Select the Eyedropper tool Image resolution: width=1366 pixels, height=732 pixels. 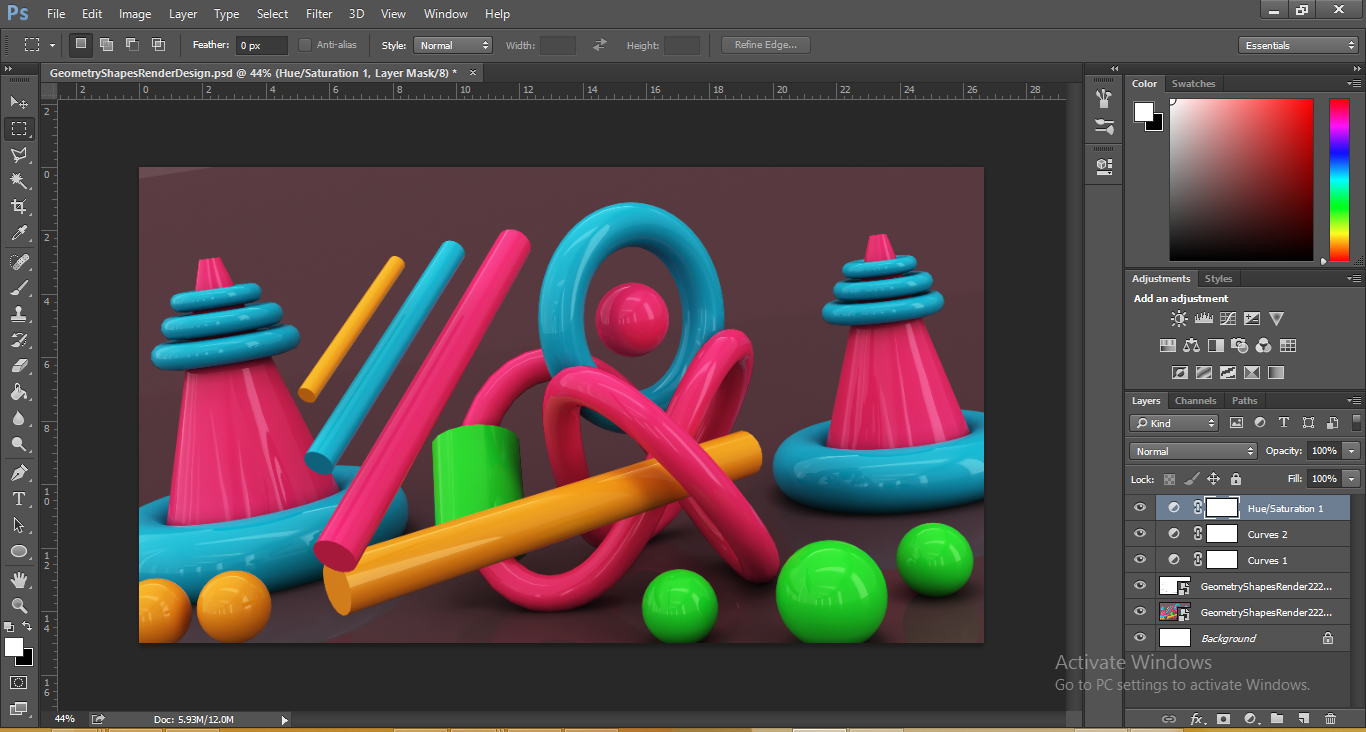click(18, 233)
